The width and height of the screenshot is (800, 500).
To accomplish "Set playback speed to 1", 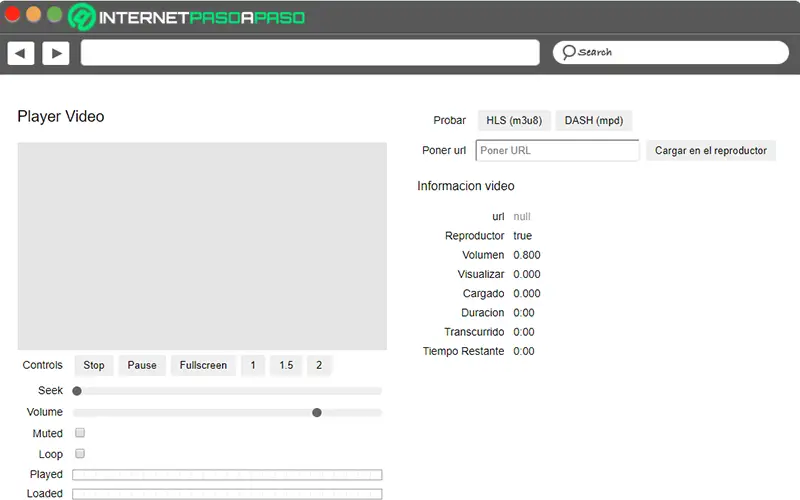I will (253, 365).
